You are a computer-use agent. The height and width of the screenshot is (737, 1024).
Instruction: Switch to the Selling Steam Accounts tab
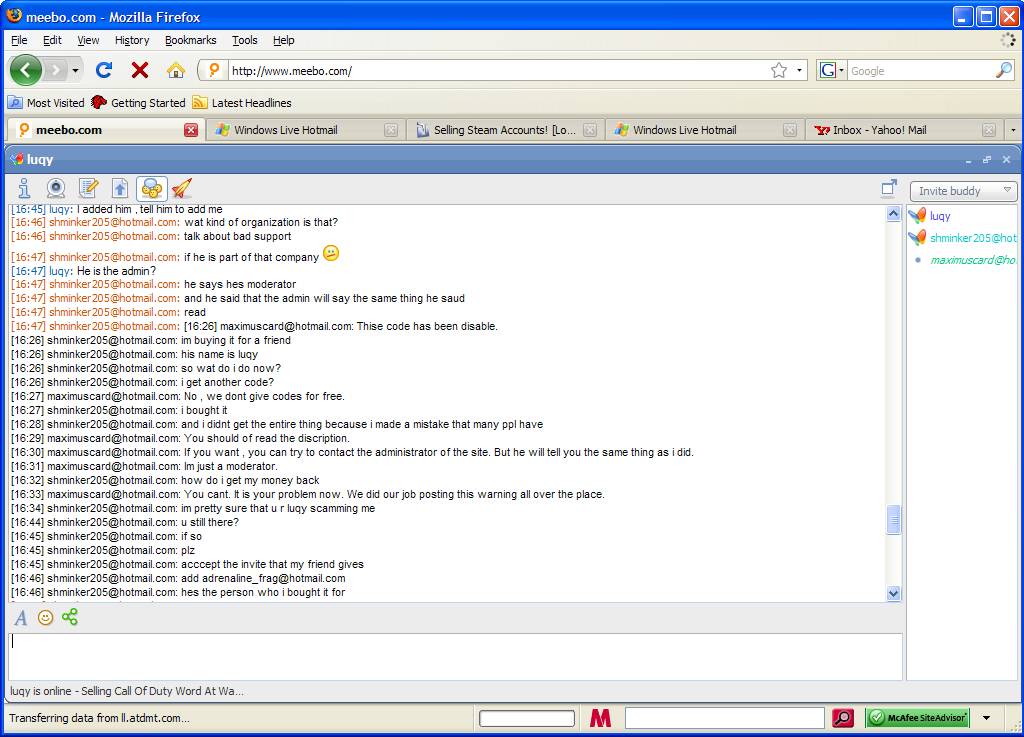tap(503, 130)
